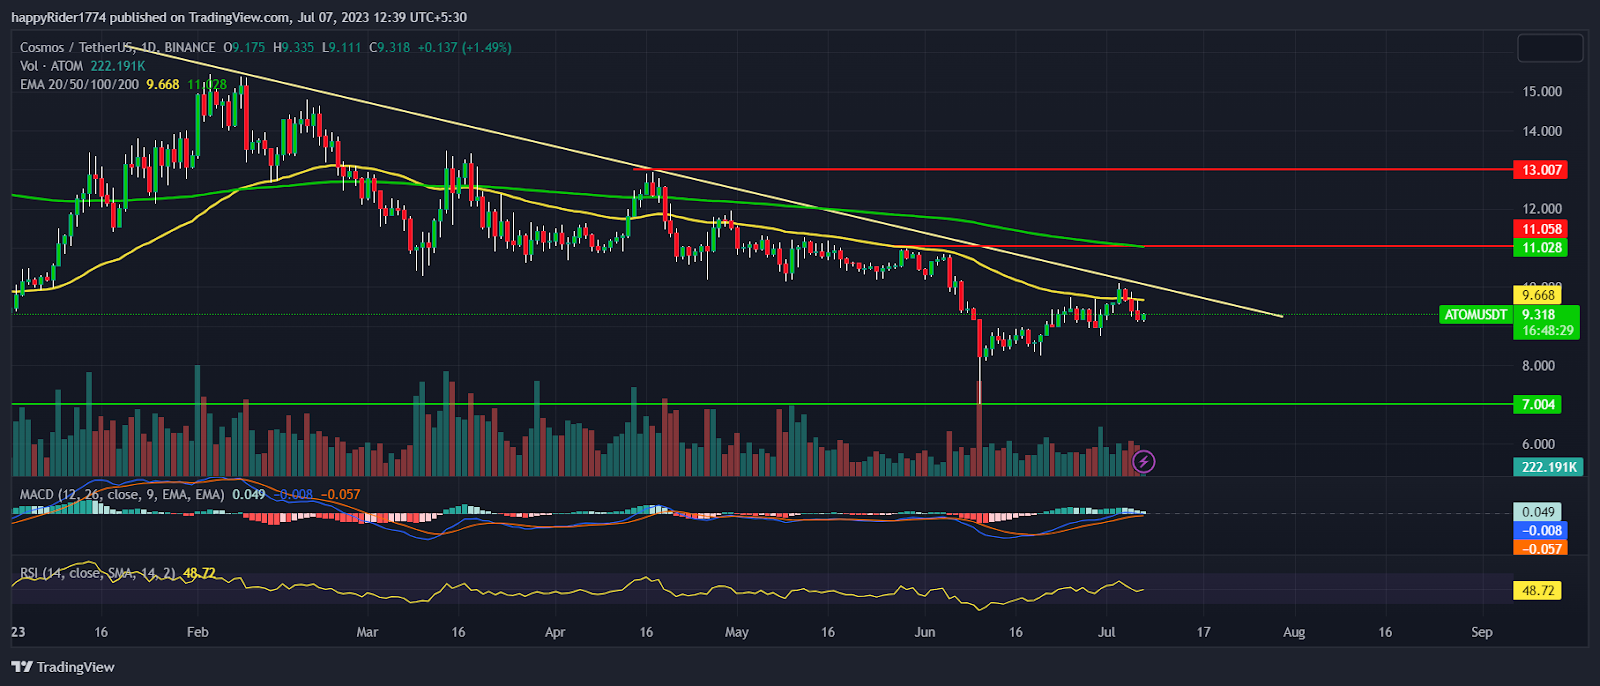Screen dimensions: 1600x686
Task: Click the yellow 9.668 price axis label
Action: coord(1538,295)
